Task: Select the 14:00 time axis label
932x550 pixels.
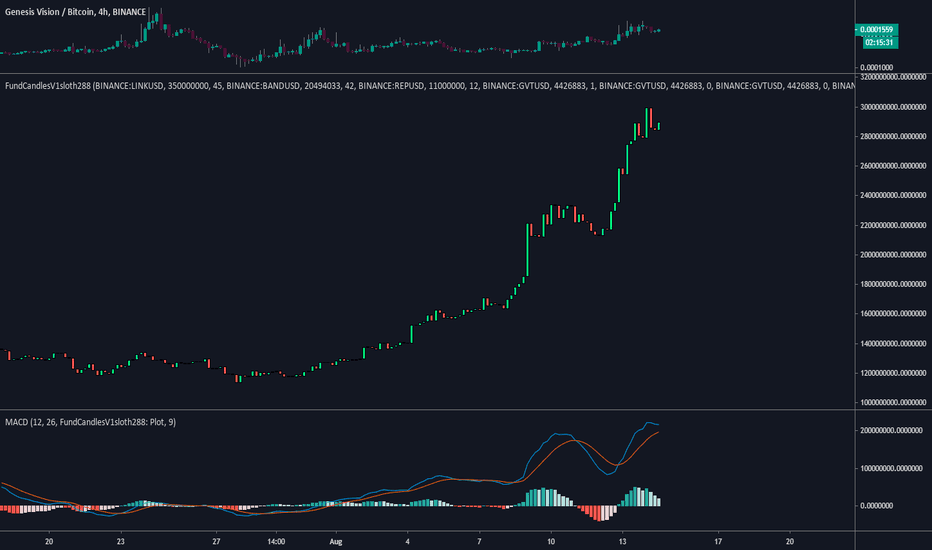Action: pos(276,542)
